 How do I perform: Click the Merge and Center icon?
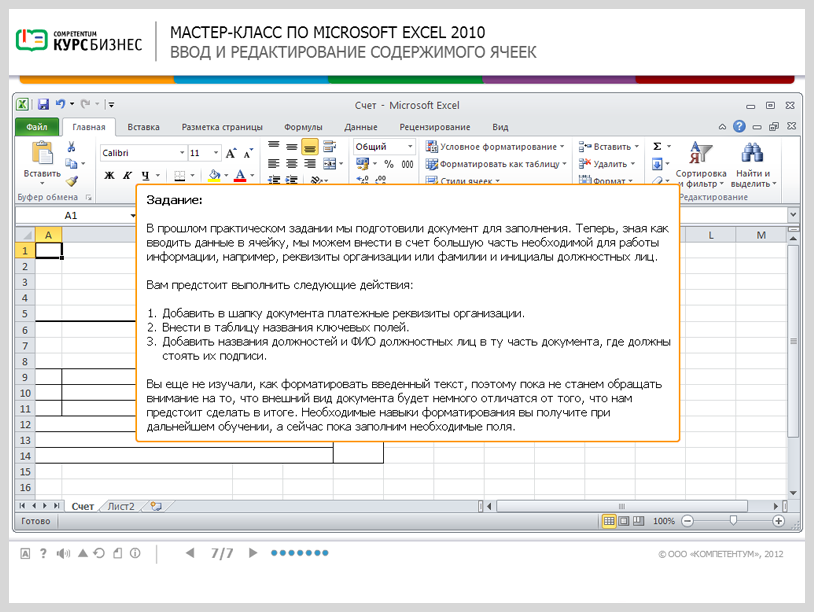(x=330, y=164)
